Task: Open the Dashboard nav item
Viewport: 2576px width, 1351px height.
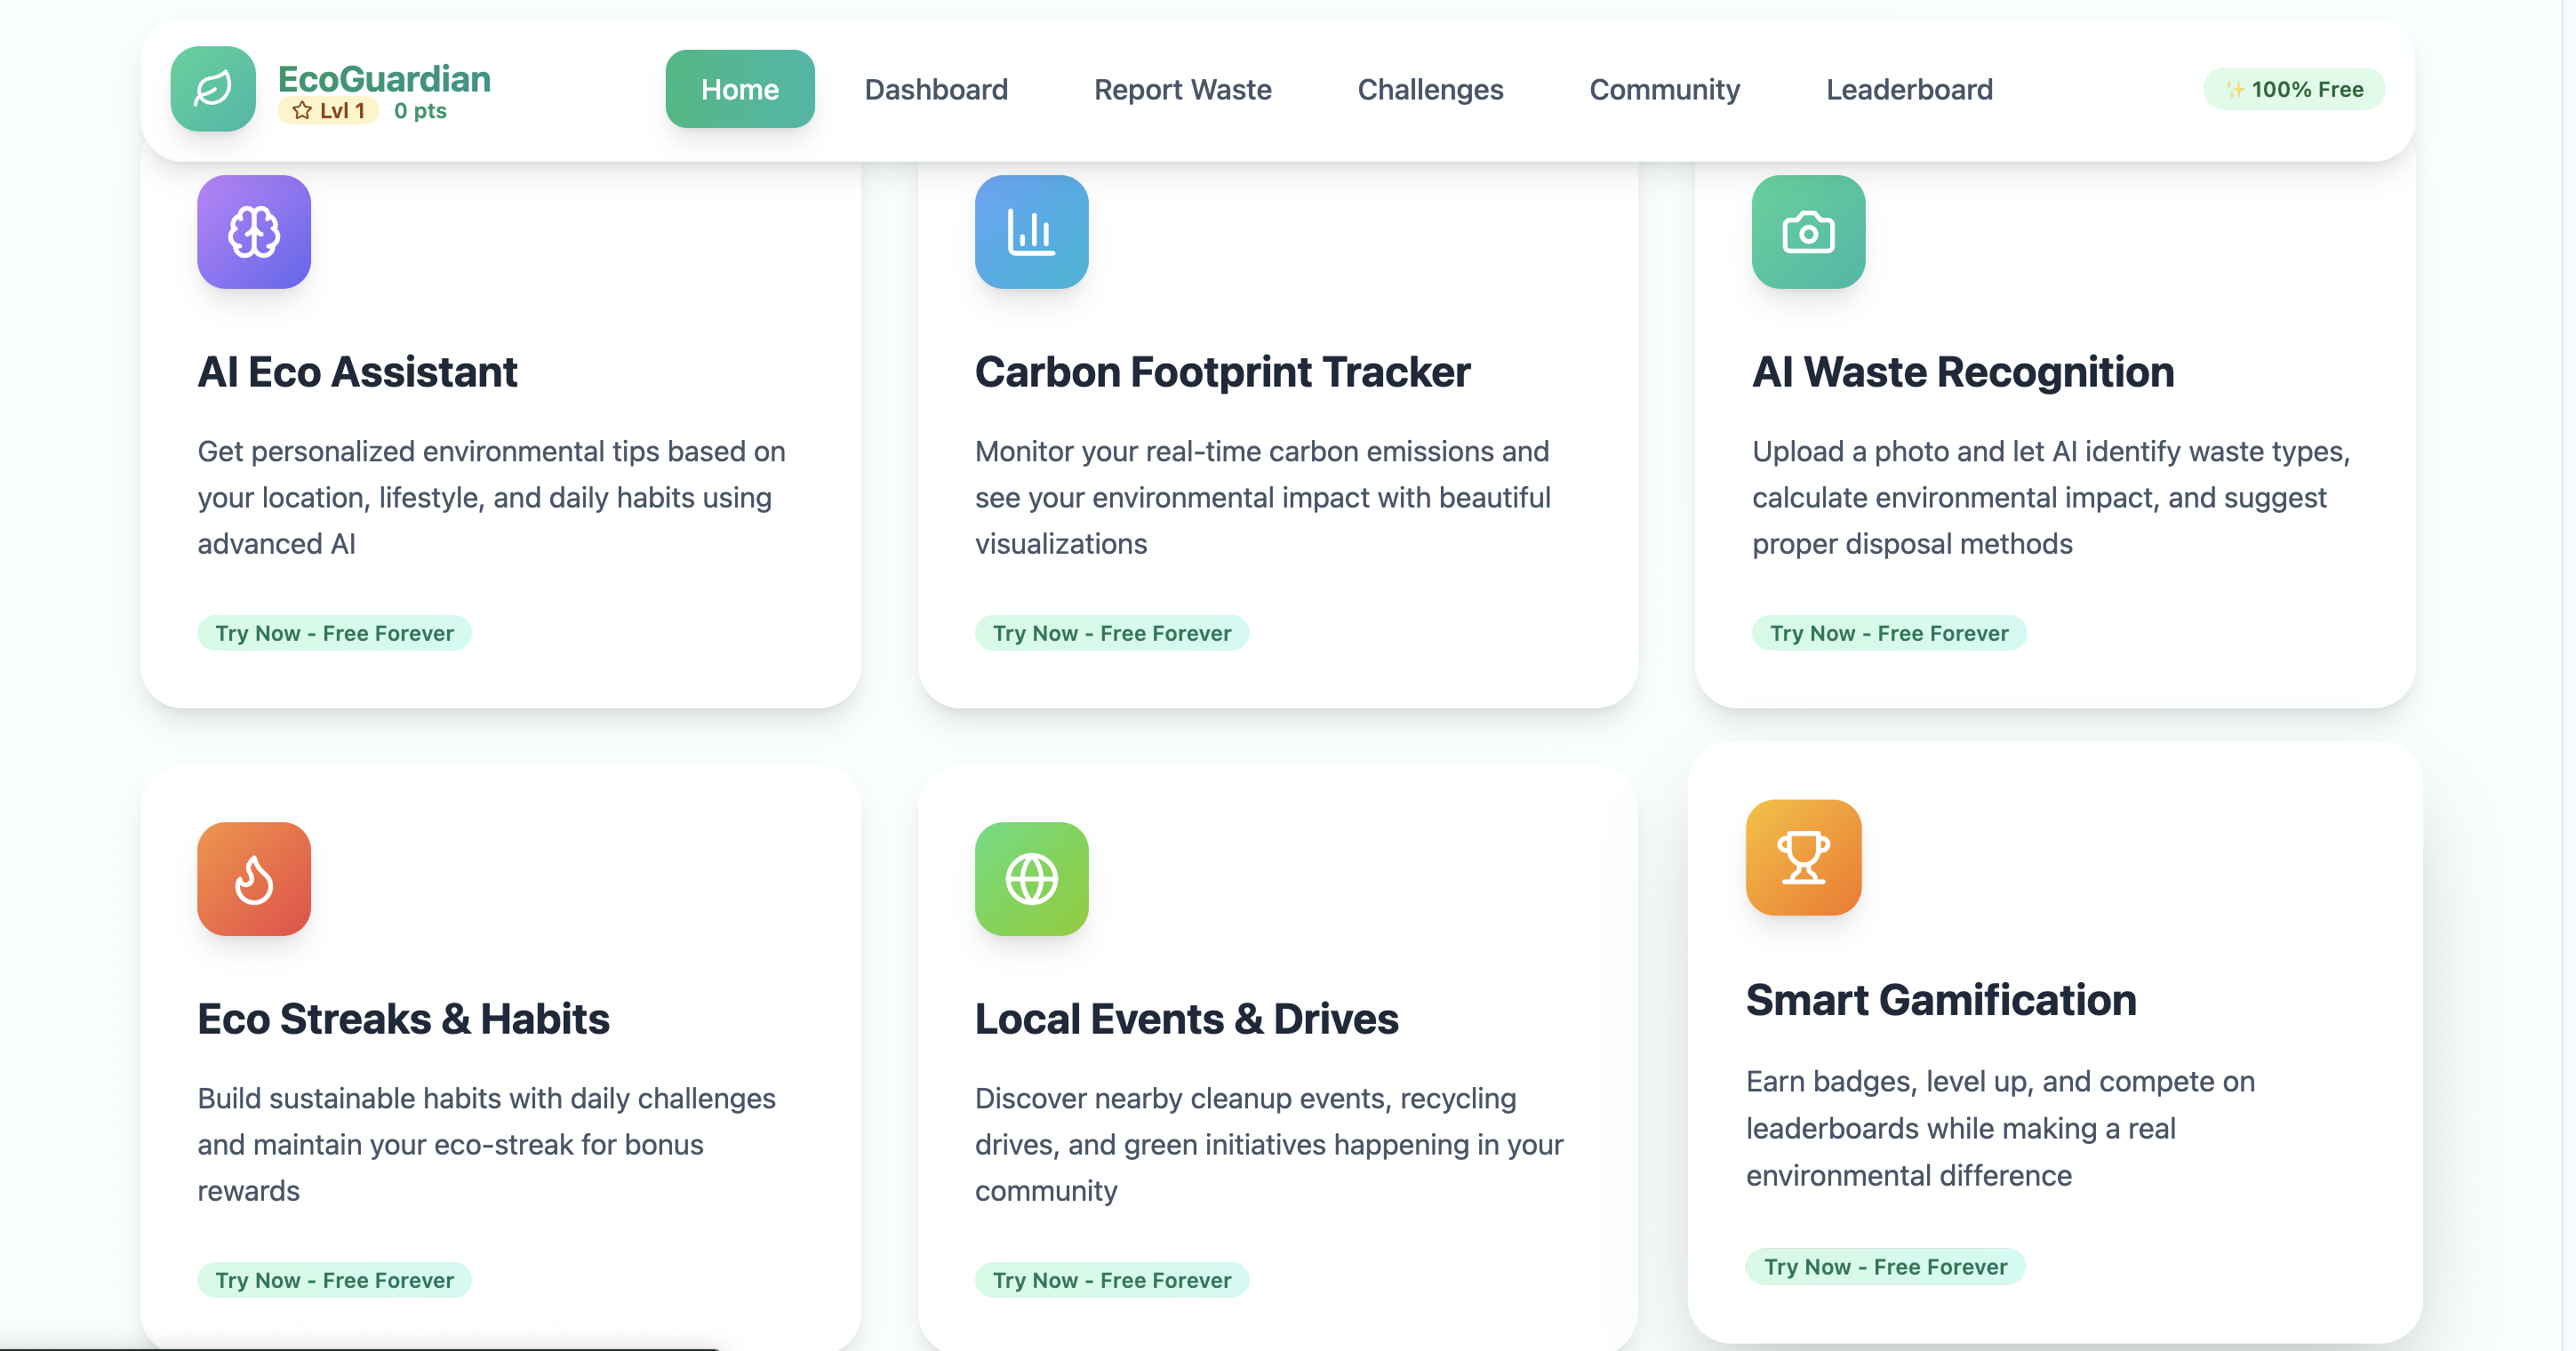Action: (936, 90)
